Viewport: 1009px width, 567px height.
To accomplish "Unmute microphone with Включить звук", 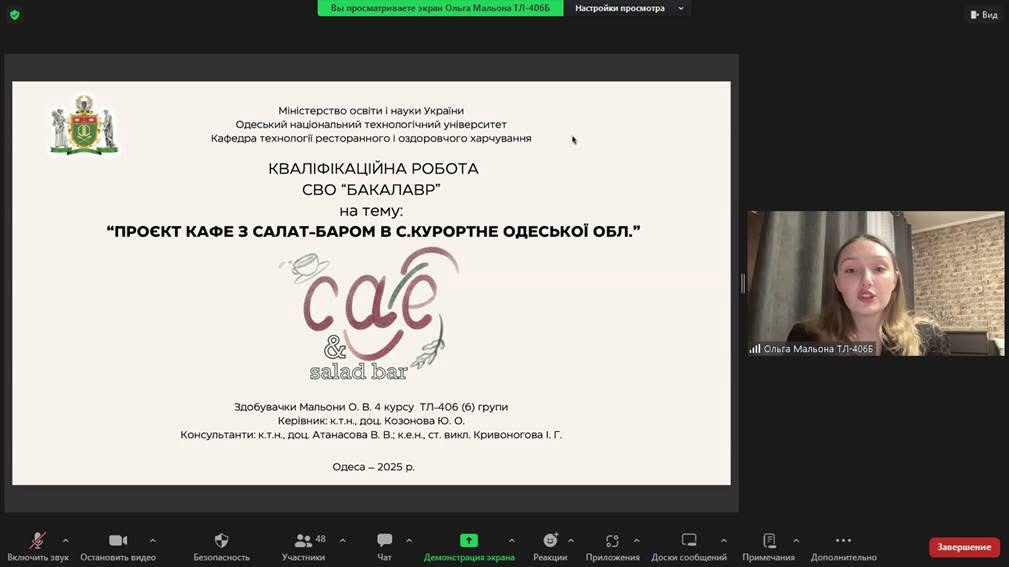I will pyautogui.click(x=38, y=546).
